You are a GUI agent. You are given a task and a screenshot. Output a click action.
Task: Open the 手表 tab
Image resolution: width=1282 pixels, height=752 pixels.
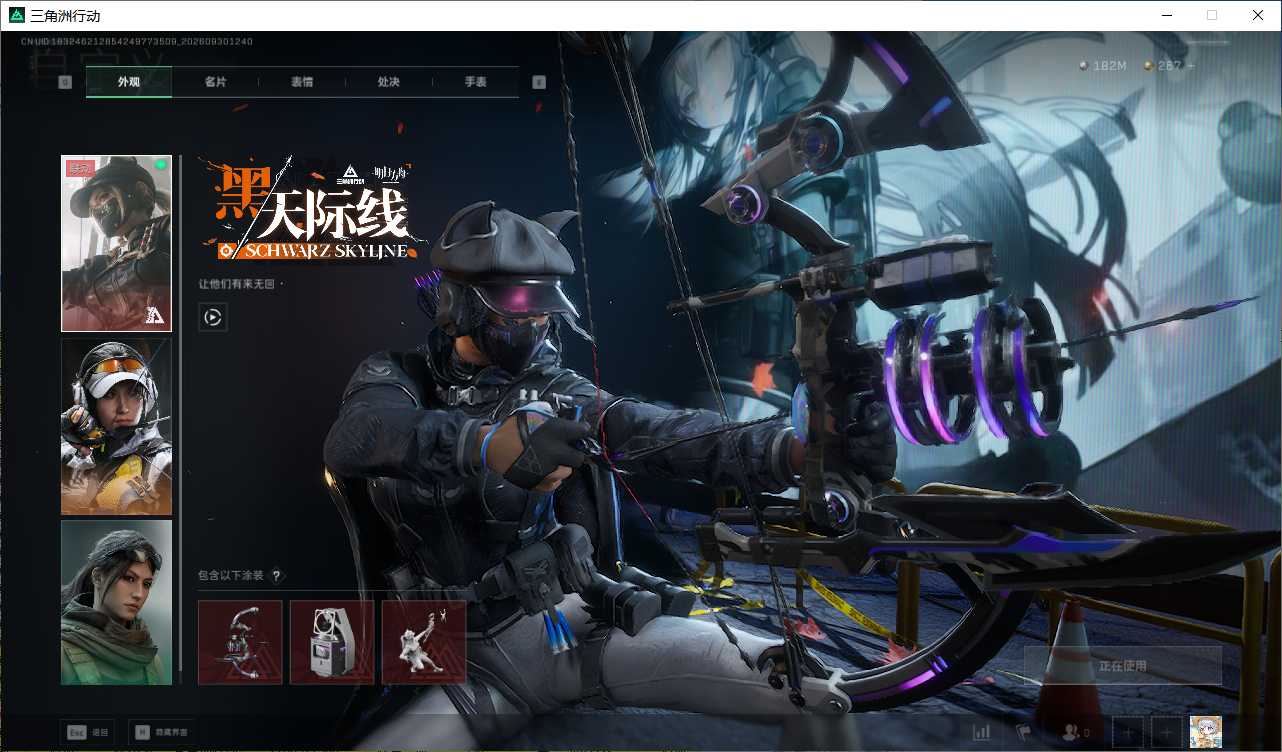476,82
